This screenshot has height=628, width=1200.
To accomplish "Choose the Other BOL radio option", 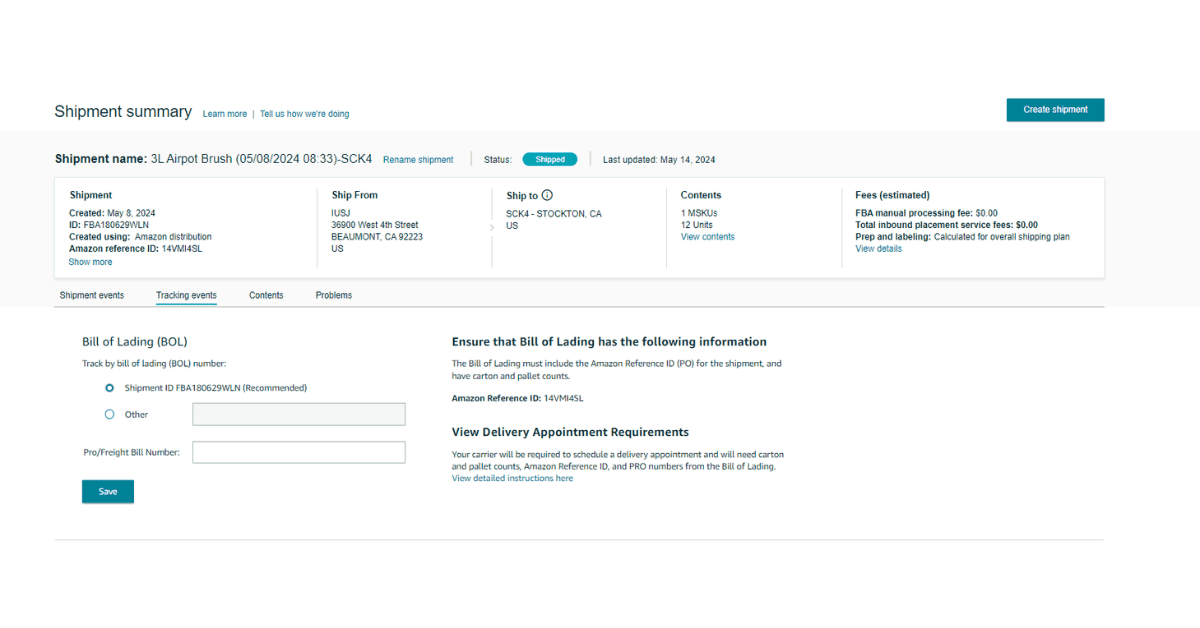I will click(110, 414).
